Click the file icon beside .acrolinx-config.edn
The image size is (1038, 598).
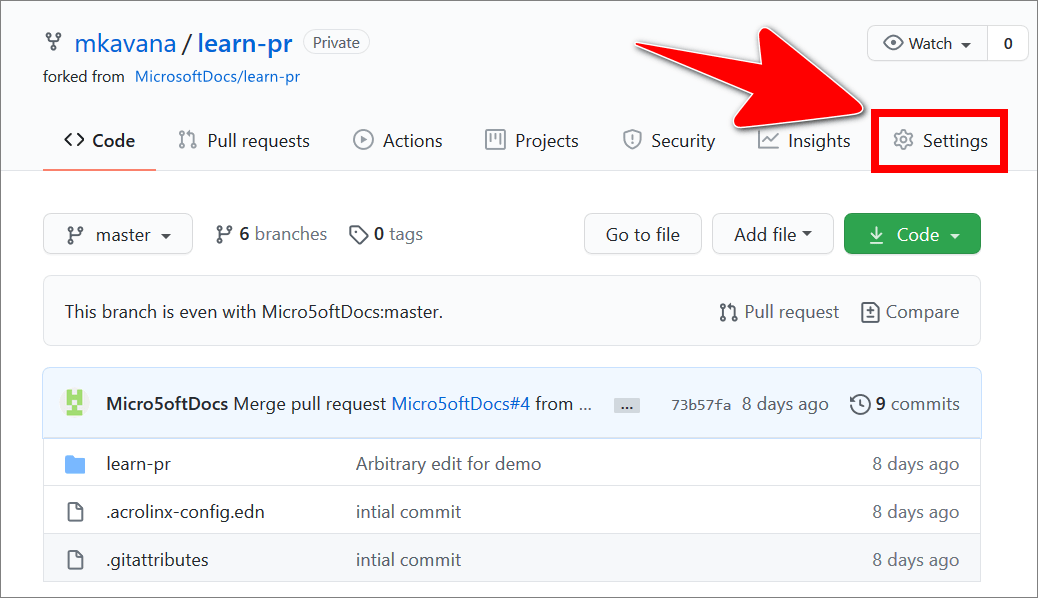75,512
